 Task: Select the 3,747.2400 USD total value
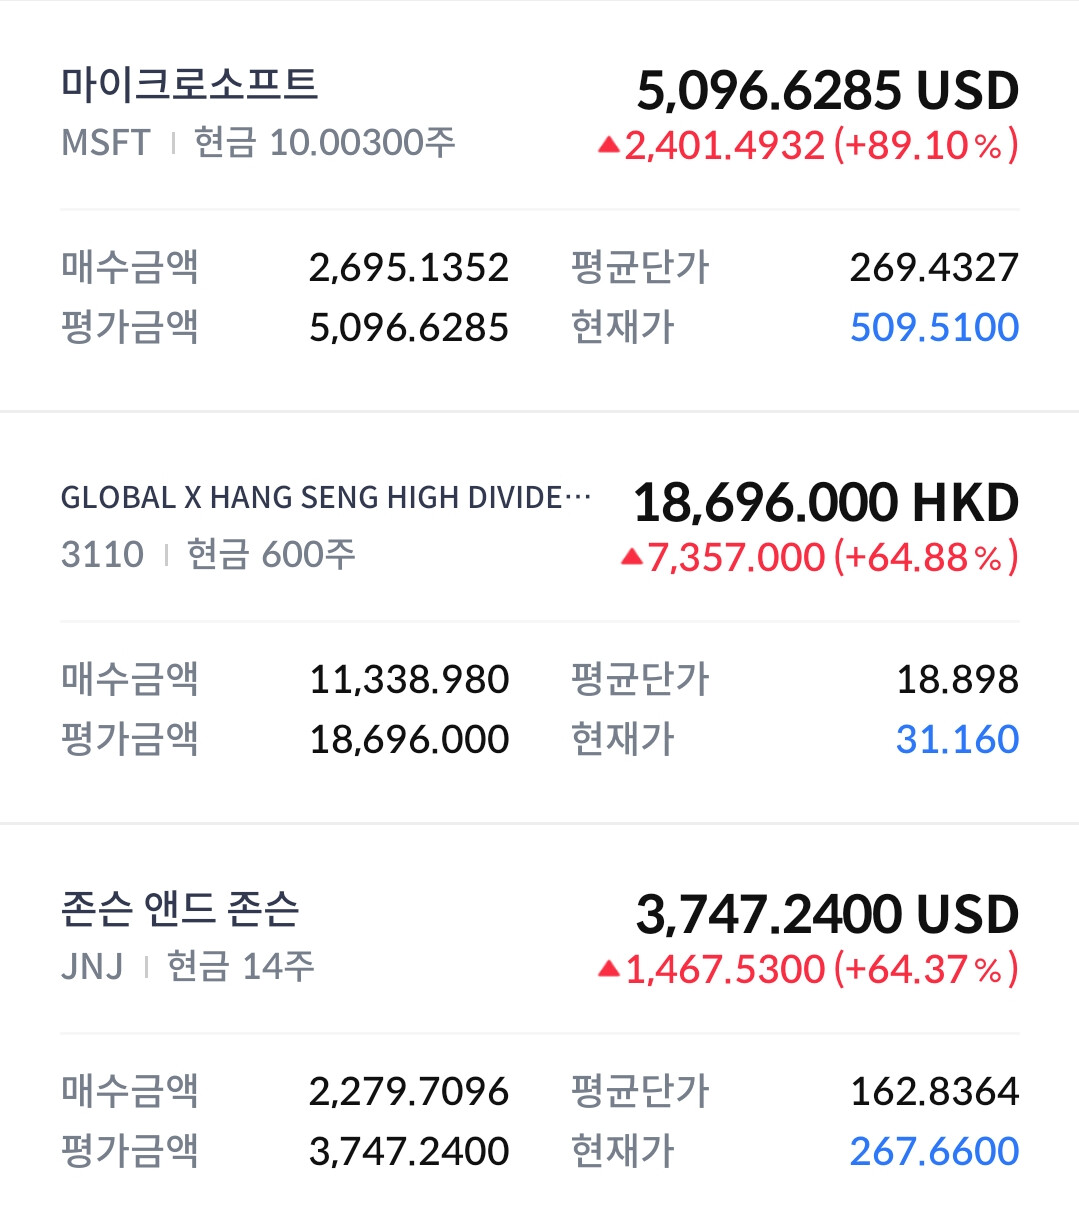coord(827,915)
